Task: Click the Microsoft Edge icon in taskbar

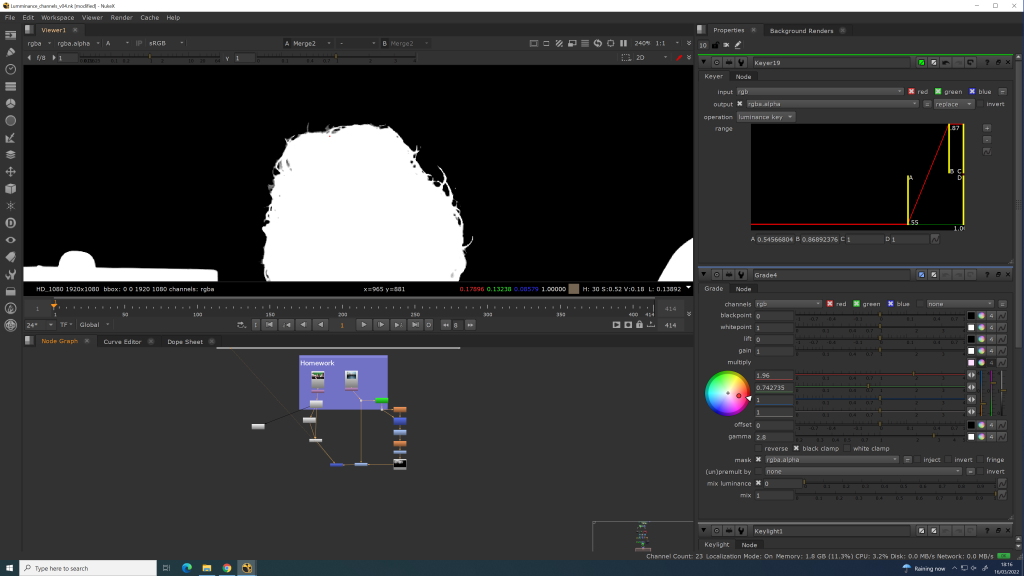Action: point(186,568)
